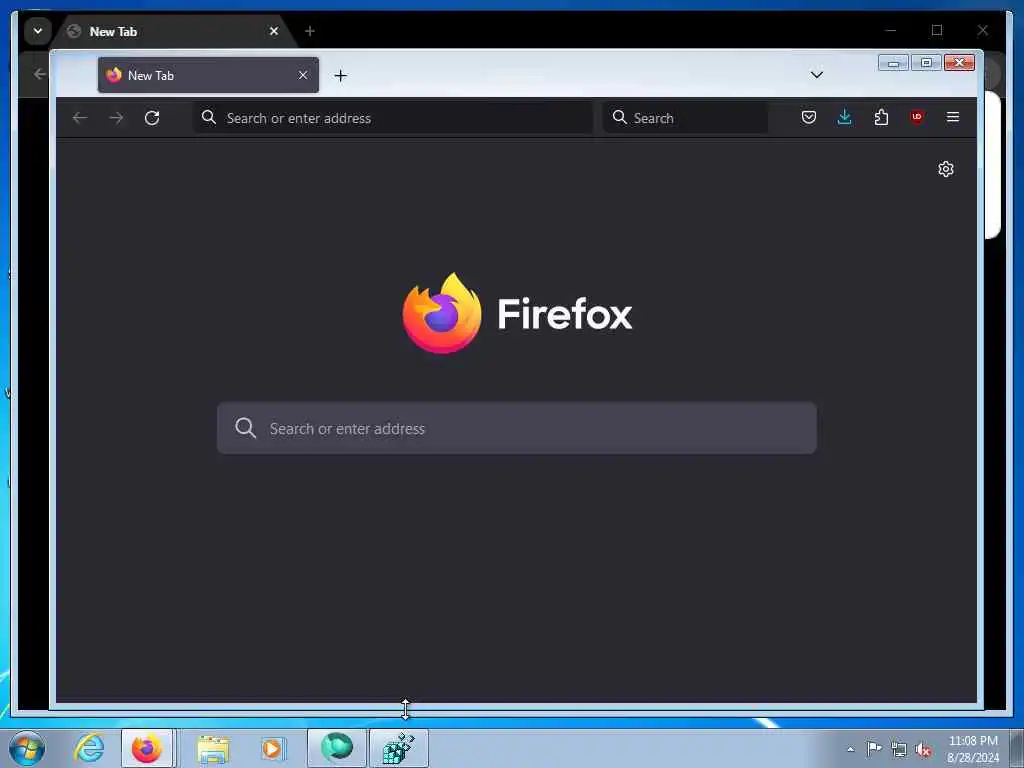The height and width of the screenshot is (768, 1024).
Task: Switch to Firefox on taskbar
Action: tap(147, 748)
